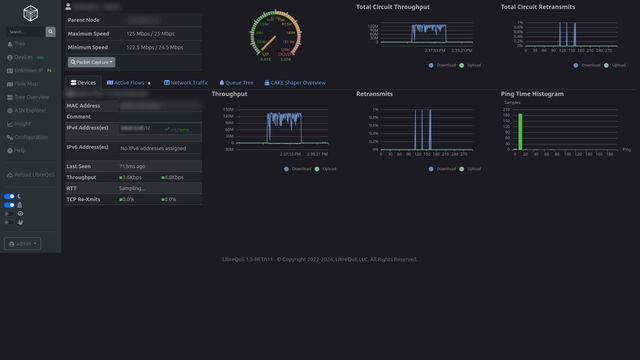The height and width of the screenshot is (360, 640).
Task: Click the LibreQoS cube logo
Action: point(30,13)
